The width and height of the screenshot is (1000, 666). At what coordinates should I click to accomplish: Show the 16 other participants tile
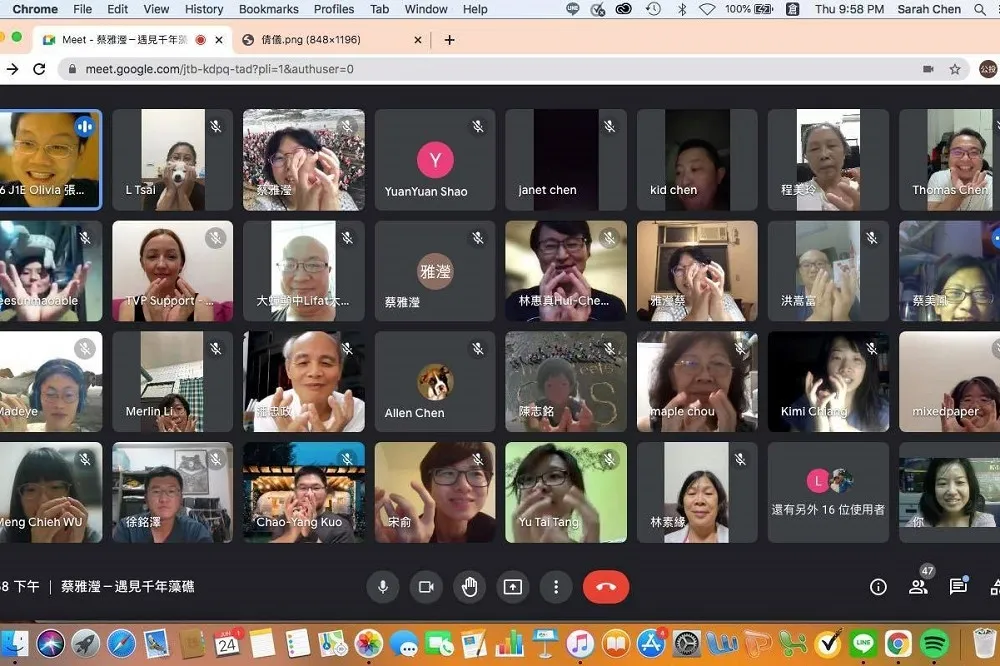828,492
